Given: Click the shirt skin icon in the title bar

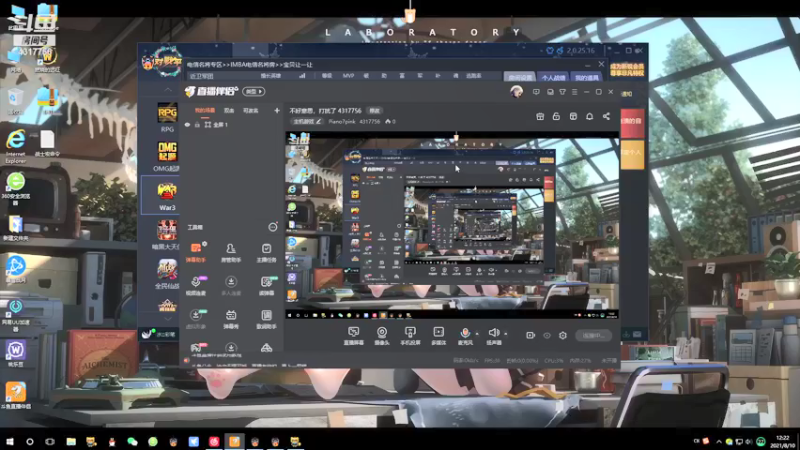Looking at the screenshot, I should coord(562,92).
